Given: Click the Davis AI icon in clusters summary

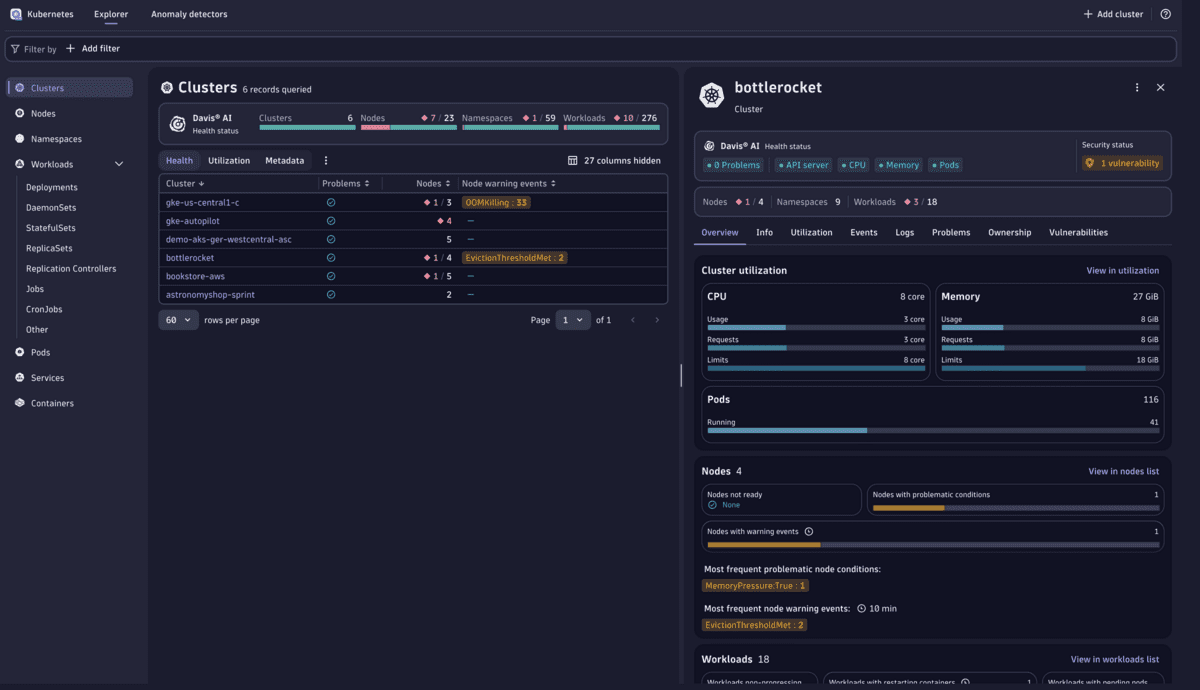Looking at the screenshot, I should (x=177, y=124).
